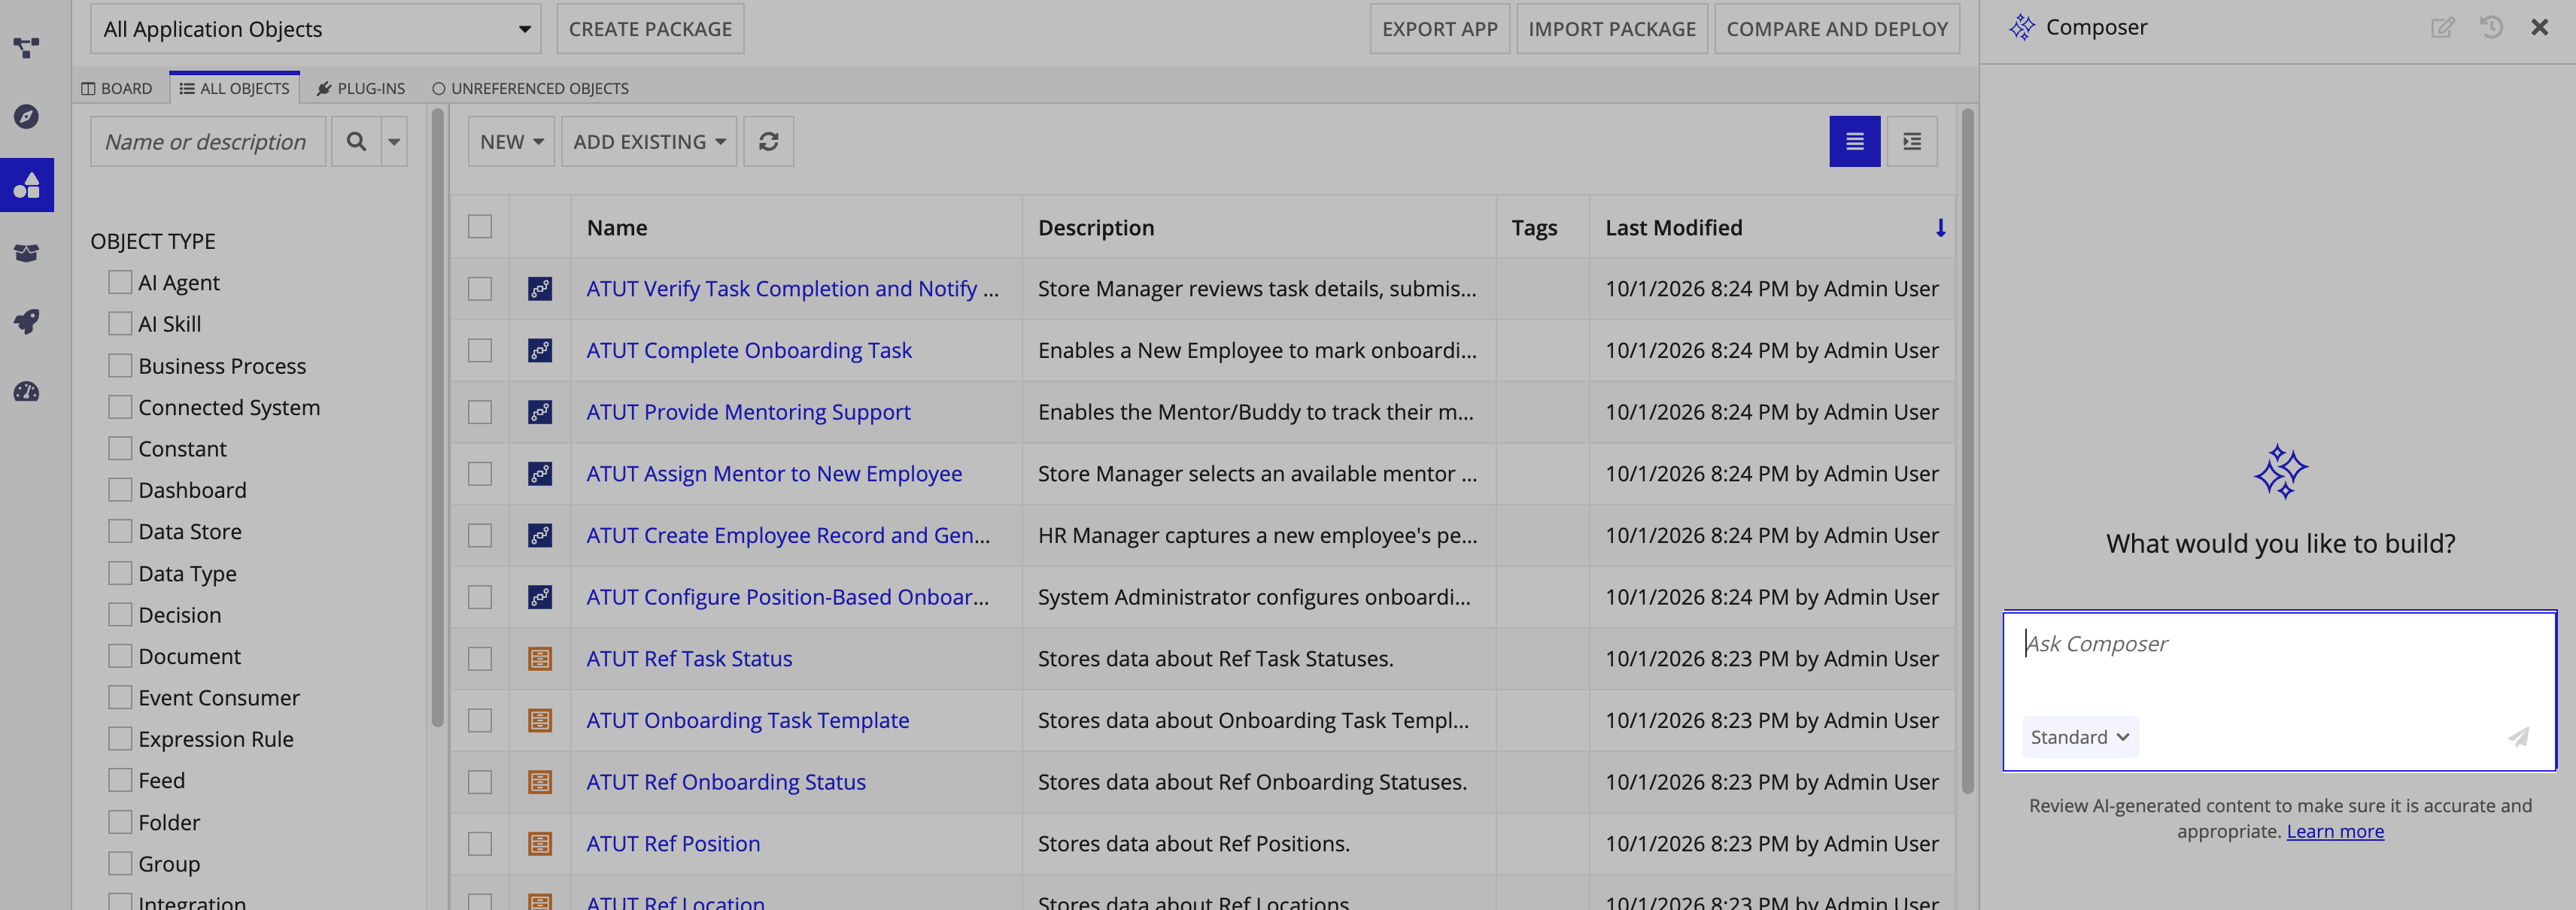
Task: Open the Deploy rocket icon in sidebar
Action: click(x=27, y=322)
